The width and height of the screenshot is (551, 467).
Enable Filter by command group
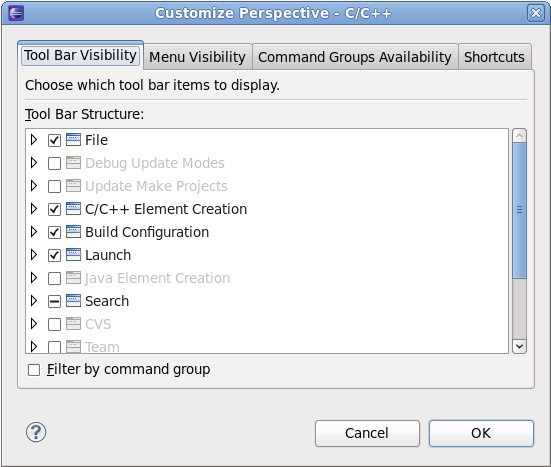click(34, 370)
